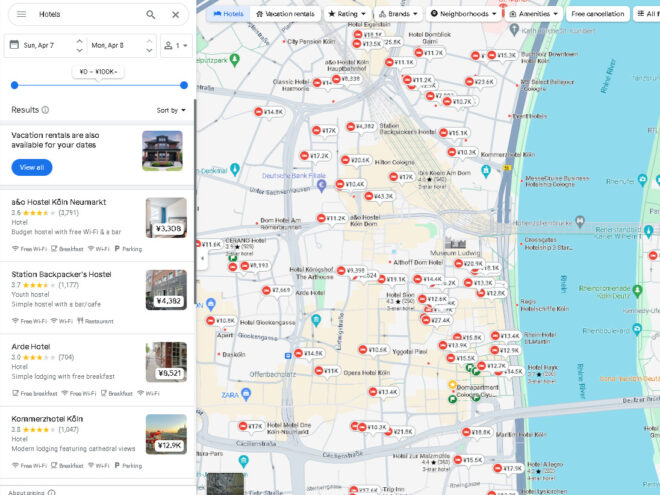Increase check-out date with up arrow

point(149,41)
